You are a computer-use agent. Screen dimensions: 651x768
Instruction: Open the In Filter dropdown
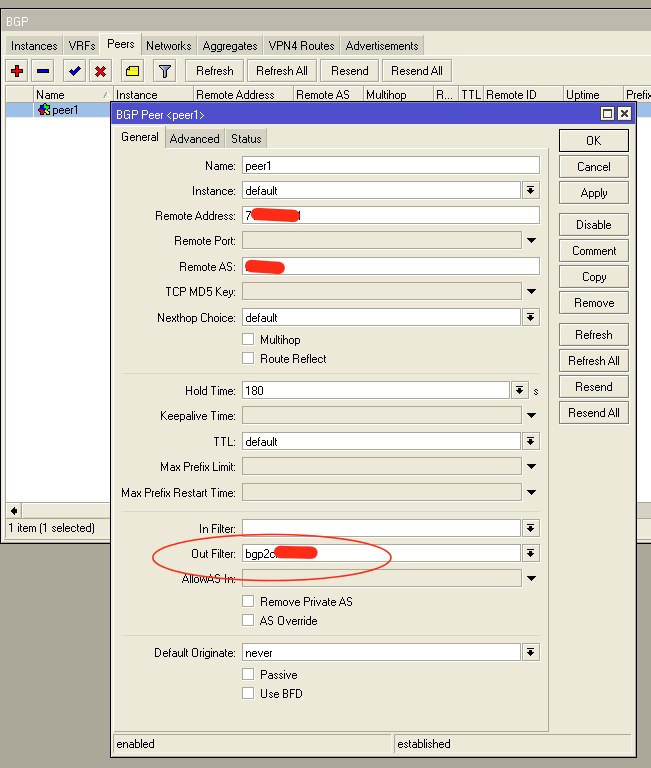pos(530,528)
